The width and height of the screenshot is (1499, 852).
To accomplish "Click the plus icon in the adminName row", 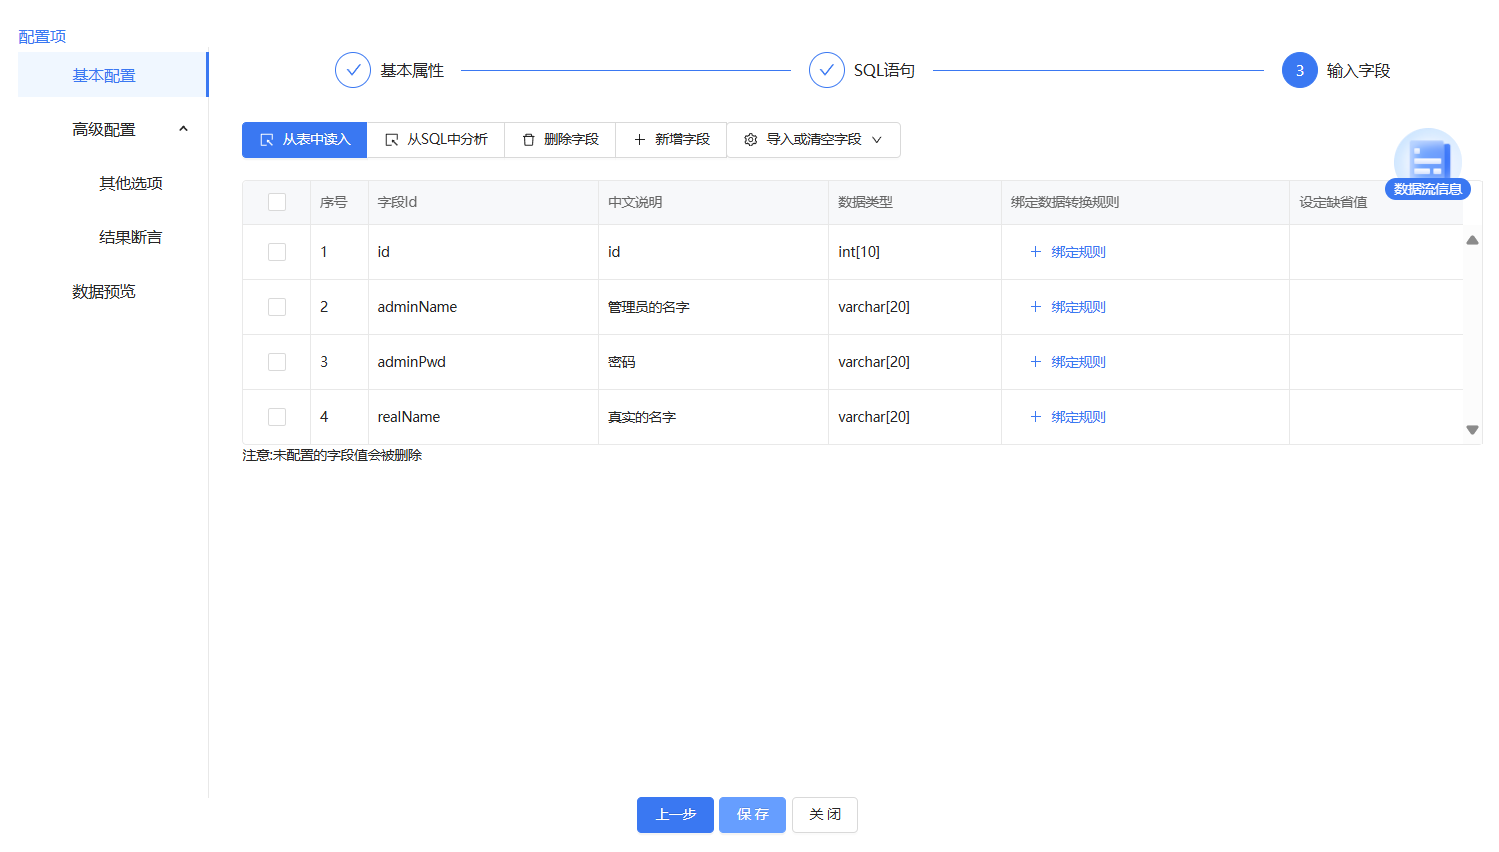I will tap(1036, 307).
